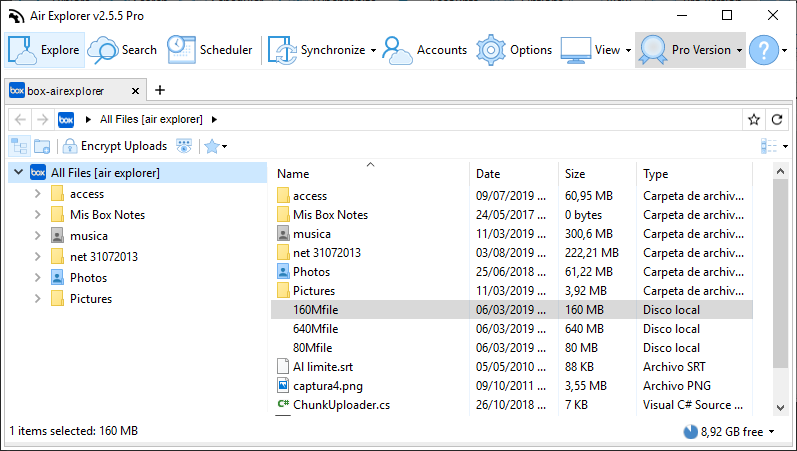Select Mis Box Notes in folder tree
The width and height of the screenshot is (797, 451).
coord(107,215)
